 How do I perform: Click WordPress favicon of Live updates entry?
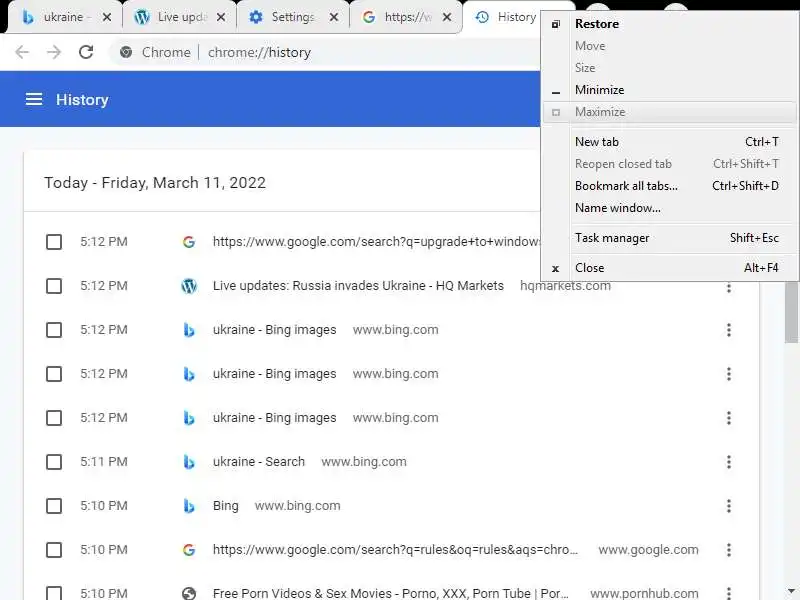[x=189, y=286]
